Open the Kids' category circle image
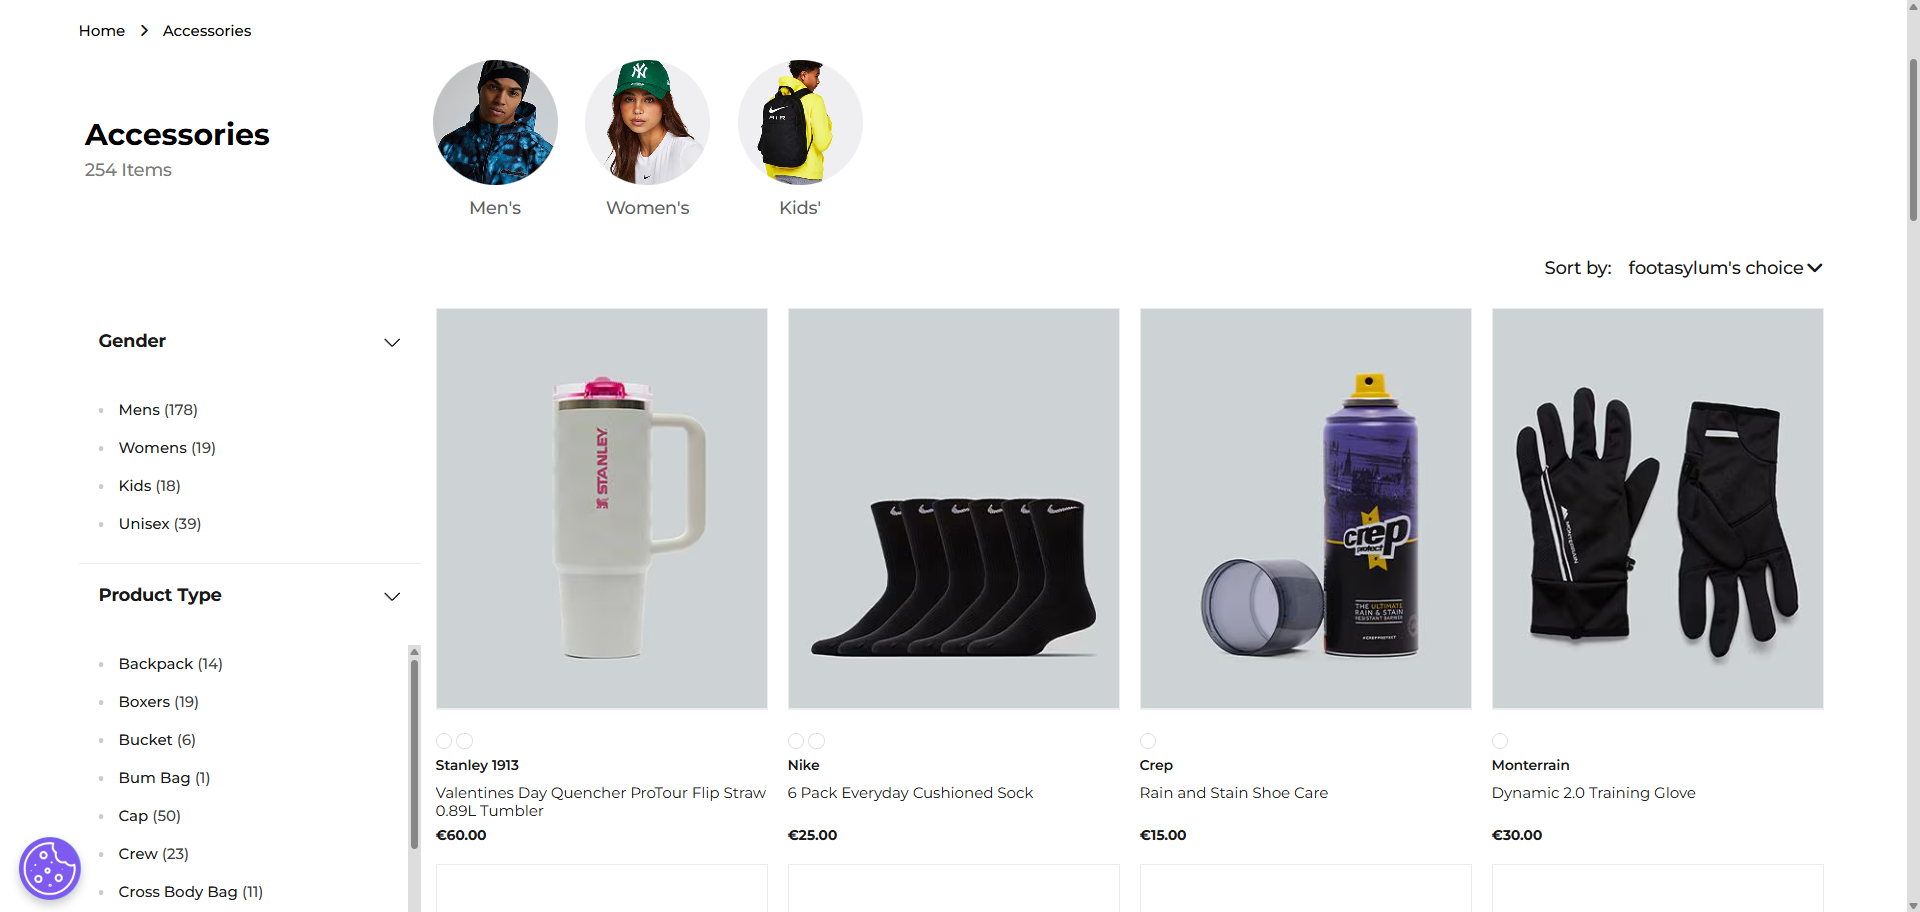The image size is (1920, 912). pos(800,122)
